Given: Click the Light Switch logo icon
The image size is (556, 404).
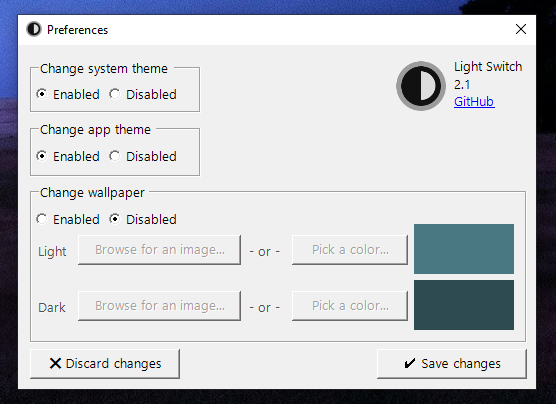Looking at the screenshot, I should click(x=421, y=86).
